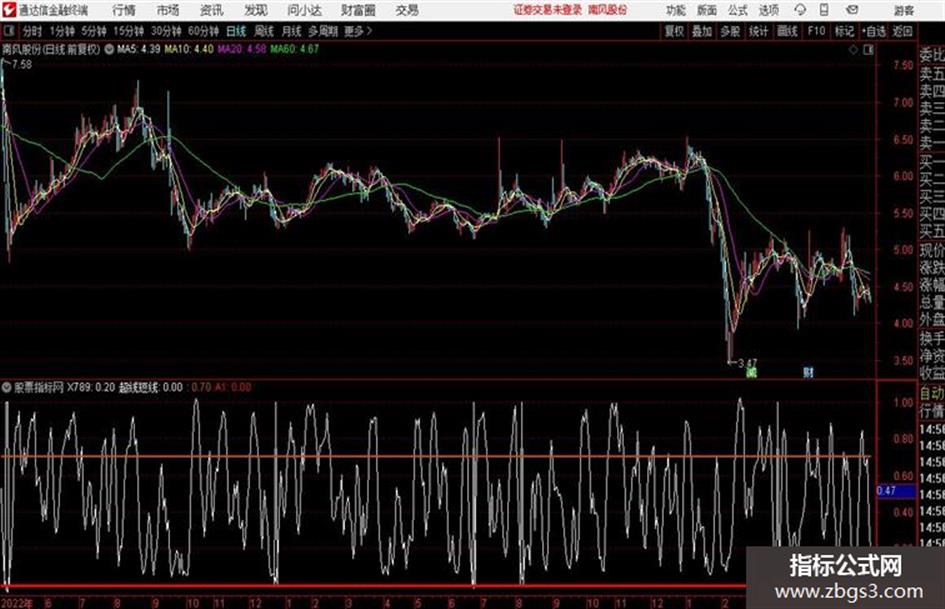Select the 日线 daily period
Screen dimensions: 945x609
[x=236, y=31]
